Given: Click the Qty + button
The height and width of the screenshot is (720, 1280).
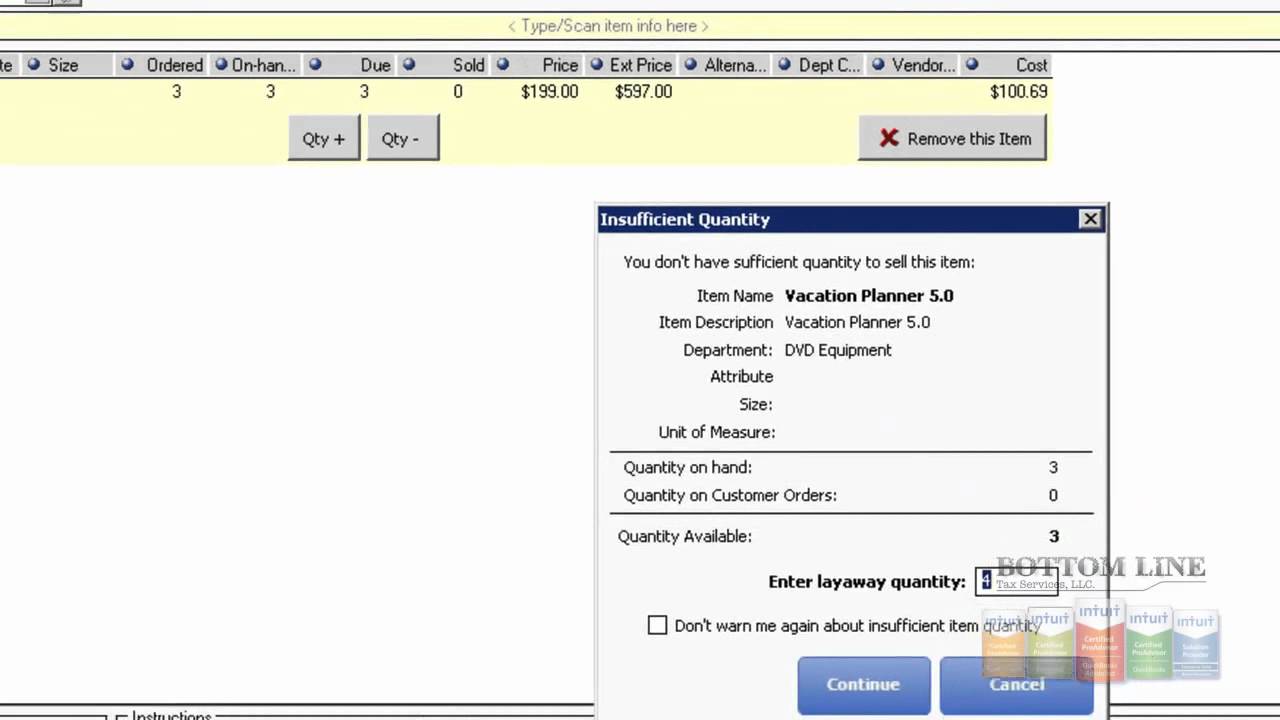Looking at the screenshot, I should tap(324, 138).
